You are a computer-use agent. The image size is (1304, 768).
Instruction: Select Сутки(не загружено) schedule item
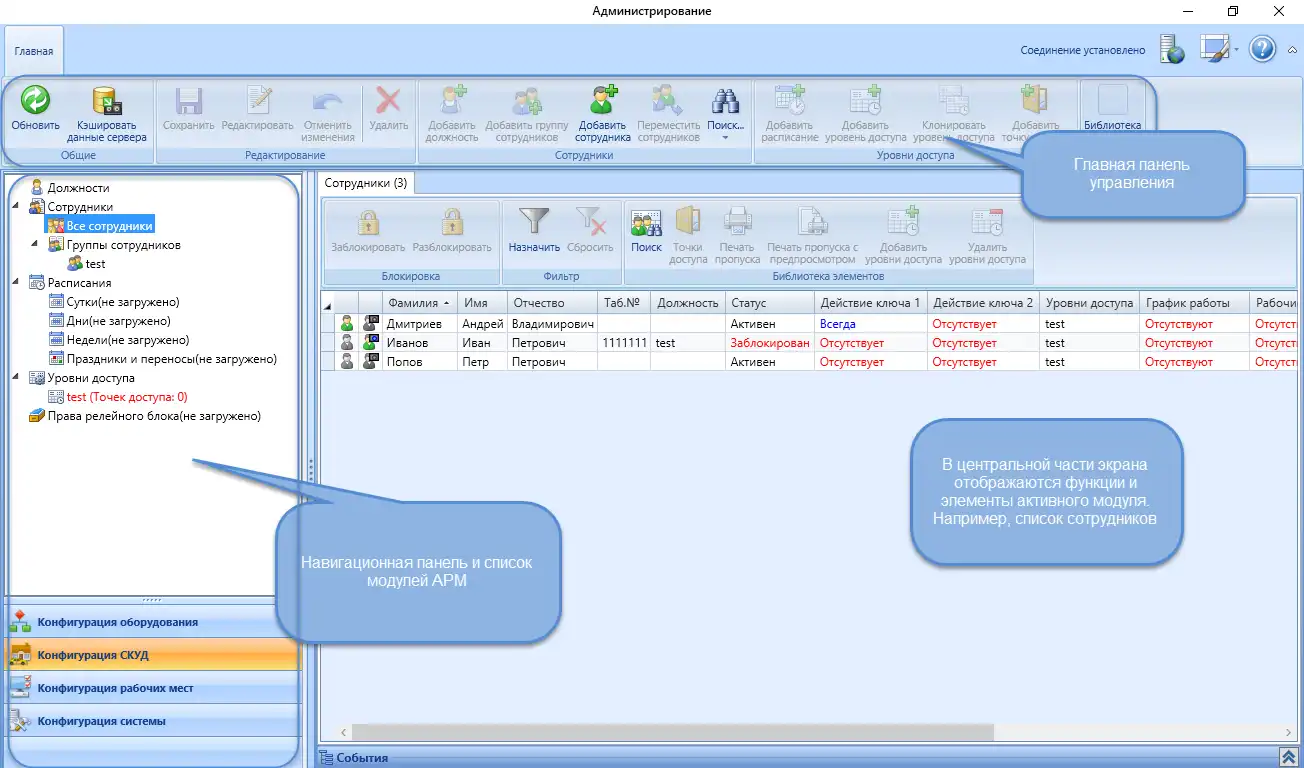(x=122, y=302)
